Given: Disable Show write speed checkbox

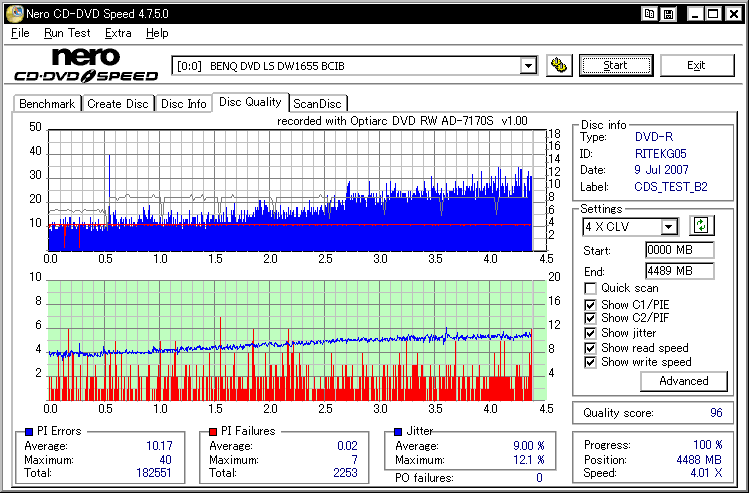Looking at the screenshot, I should pos(590,362).
